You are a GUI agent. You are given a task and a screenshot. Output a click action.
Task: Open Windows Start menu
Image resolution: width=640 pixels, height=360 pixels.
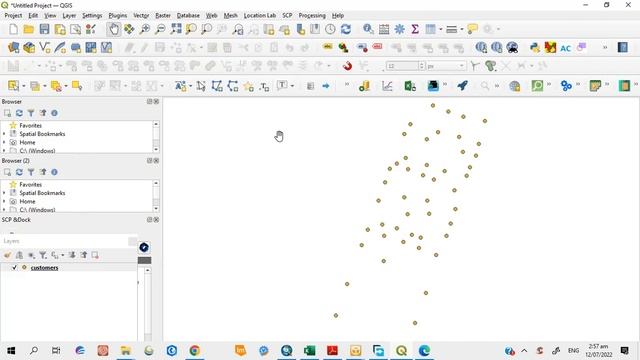coord(11,351)
